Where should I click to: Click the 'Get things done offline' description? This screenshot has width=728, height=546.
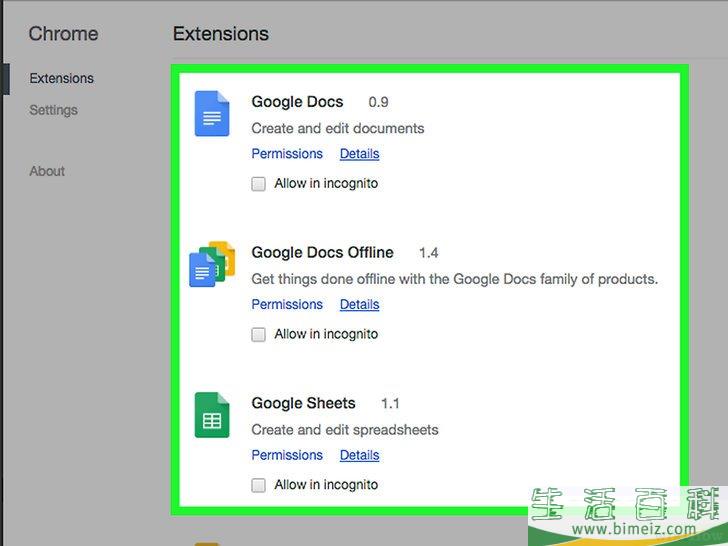455,279
